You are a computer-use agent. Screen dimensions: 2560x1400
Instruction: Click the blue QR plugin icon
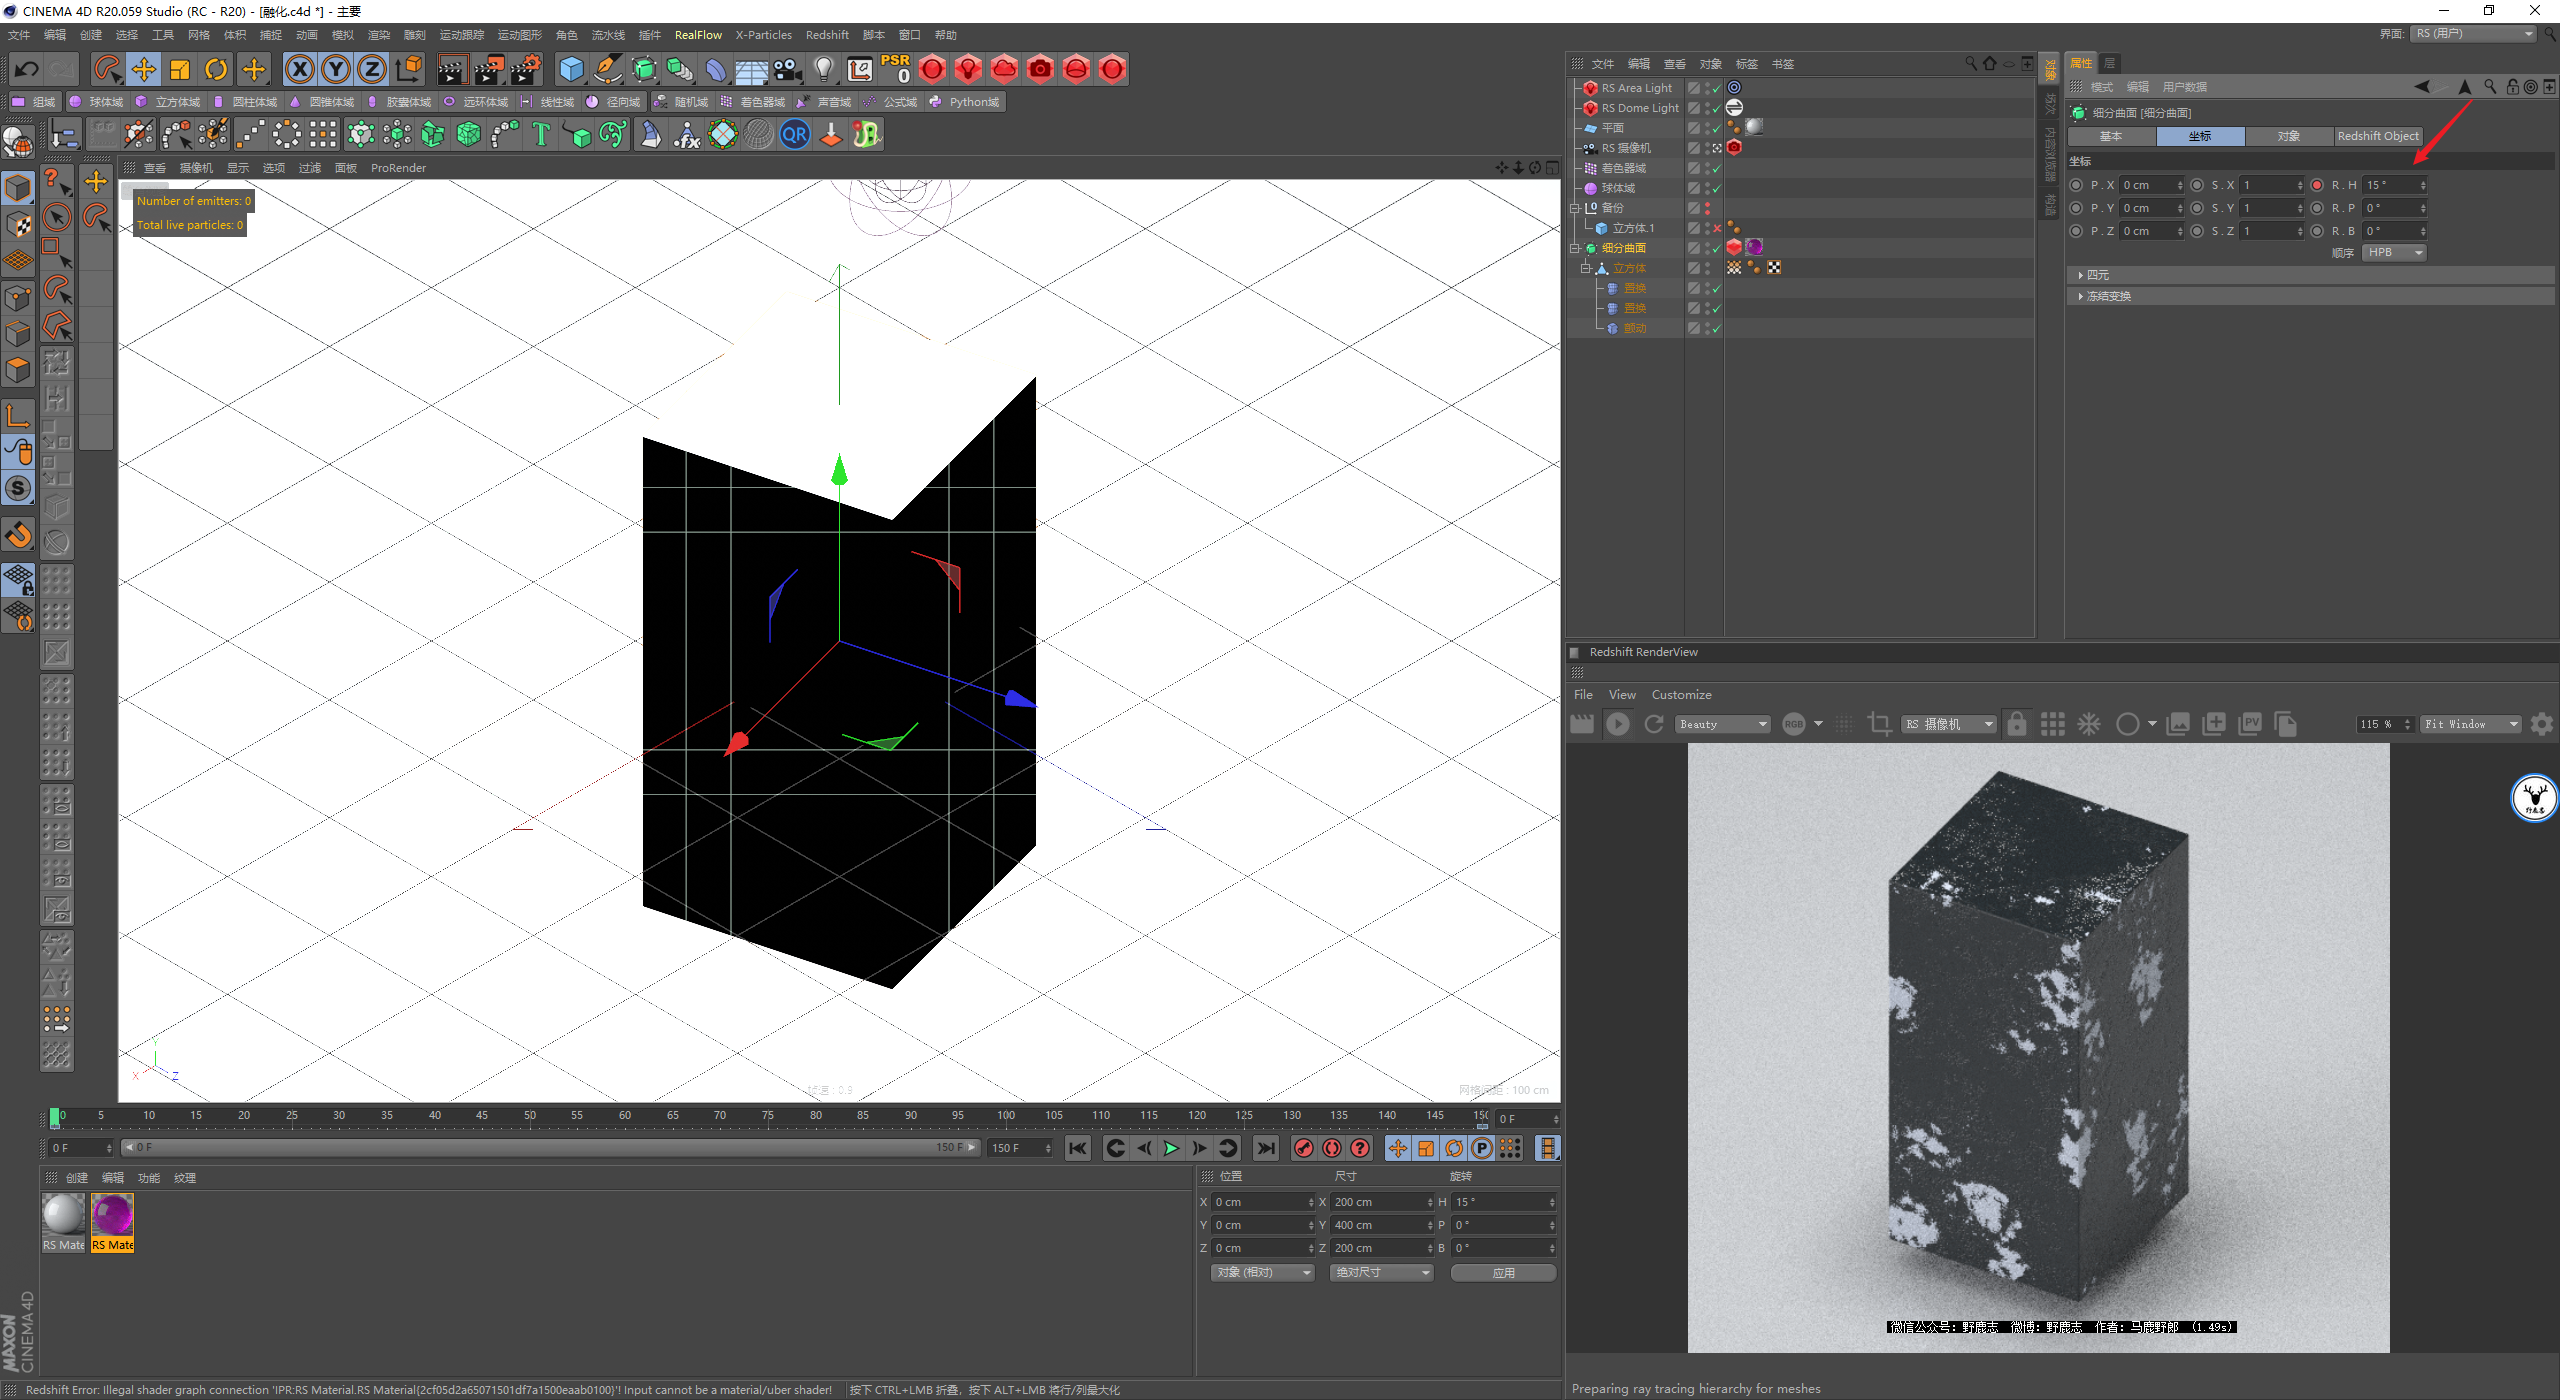click(795, 134)
